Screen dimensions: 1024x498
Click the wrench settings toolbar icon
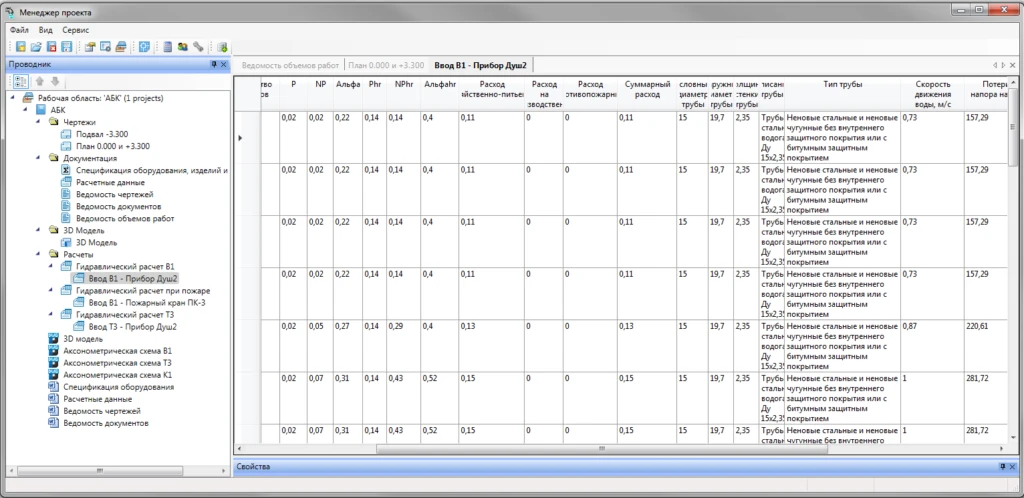(x=198, y=47)
